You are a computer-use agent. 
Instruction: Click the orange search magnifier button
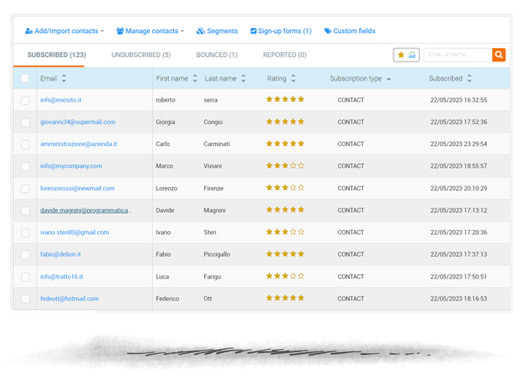[499, 55]
